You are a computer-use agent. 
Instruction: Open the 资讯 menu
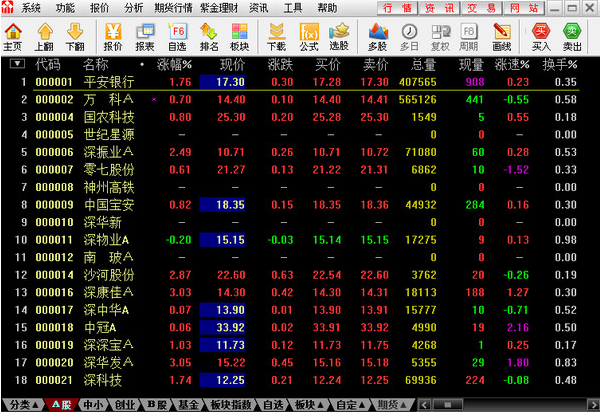[x=259, y=8]
